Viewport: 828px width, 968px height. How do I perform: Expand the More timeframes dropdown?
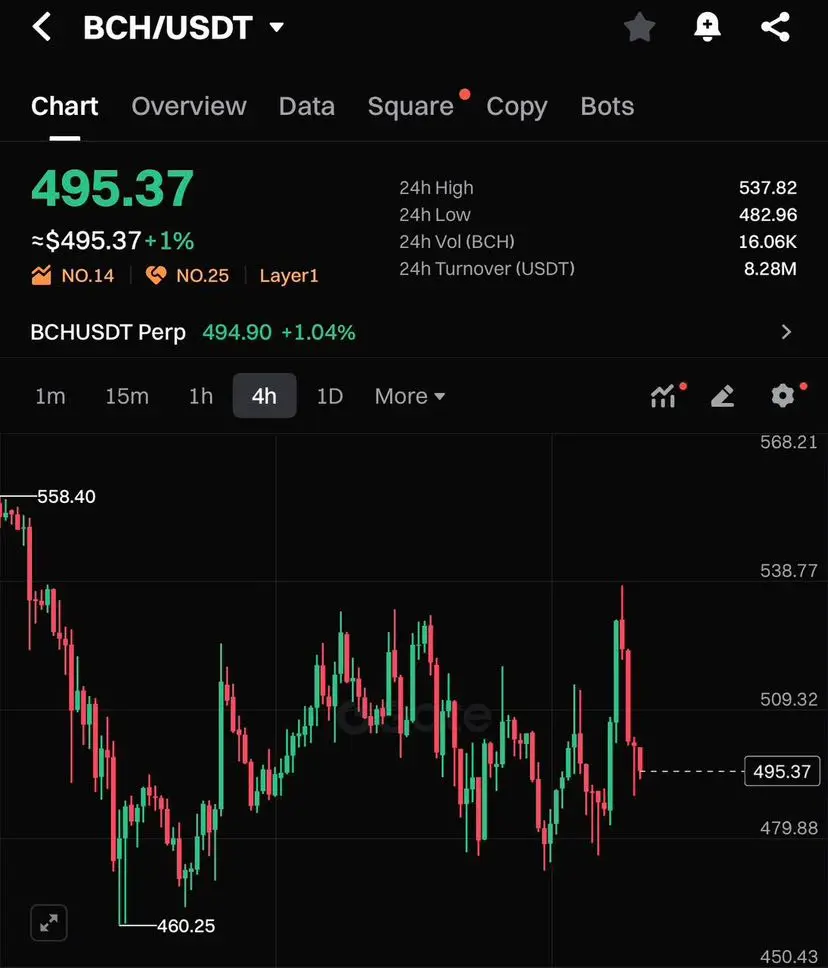click(409, 396)
